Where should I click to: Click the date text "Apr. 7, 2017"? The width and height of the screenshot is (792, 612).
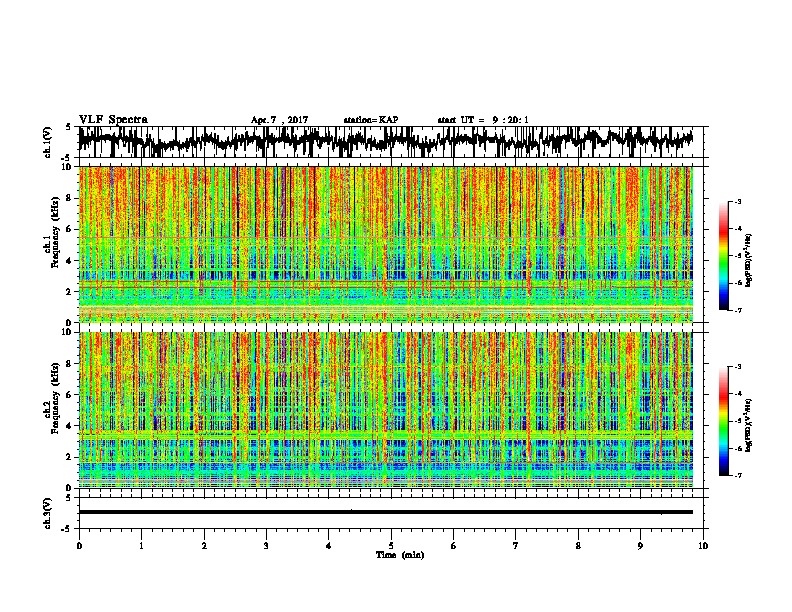pyautogui.click(x=279, y=120)
